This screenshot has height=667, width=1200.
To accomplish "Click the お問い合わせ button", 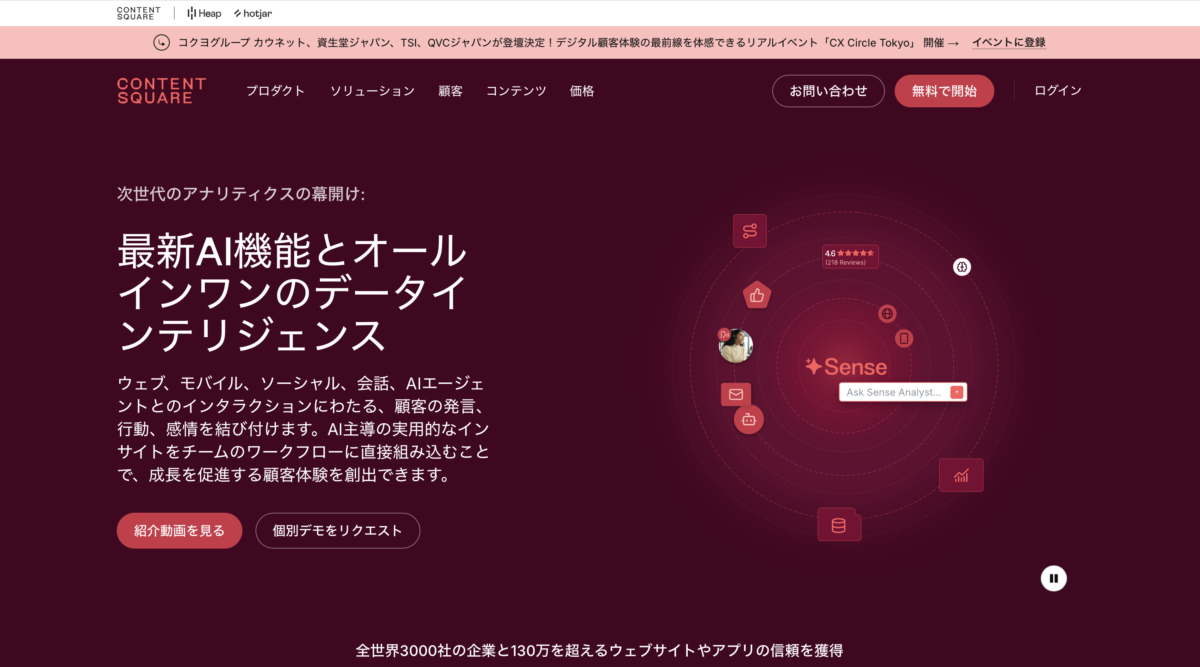I will (828, 91).
